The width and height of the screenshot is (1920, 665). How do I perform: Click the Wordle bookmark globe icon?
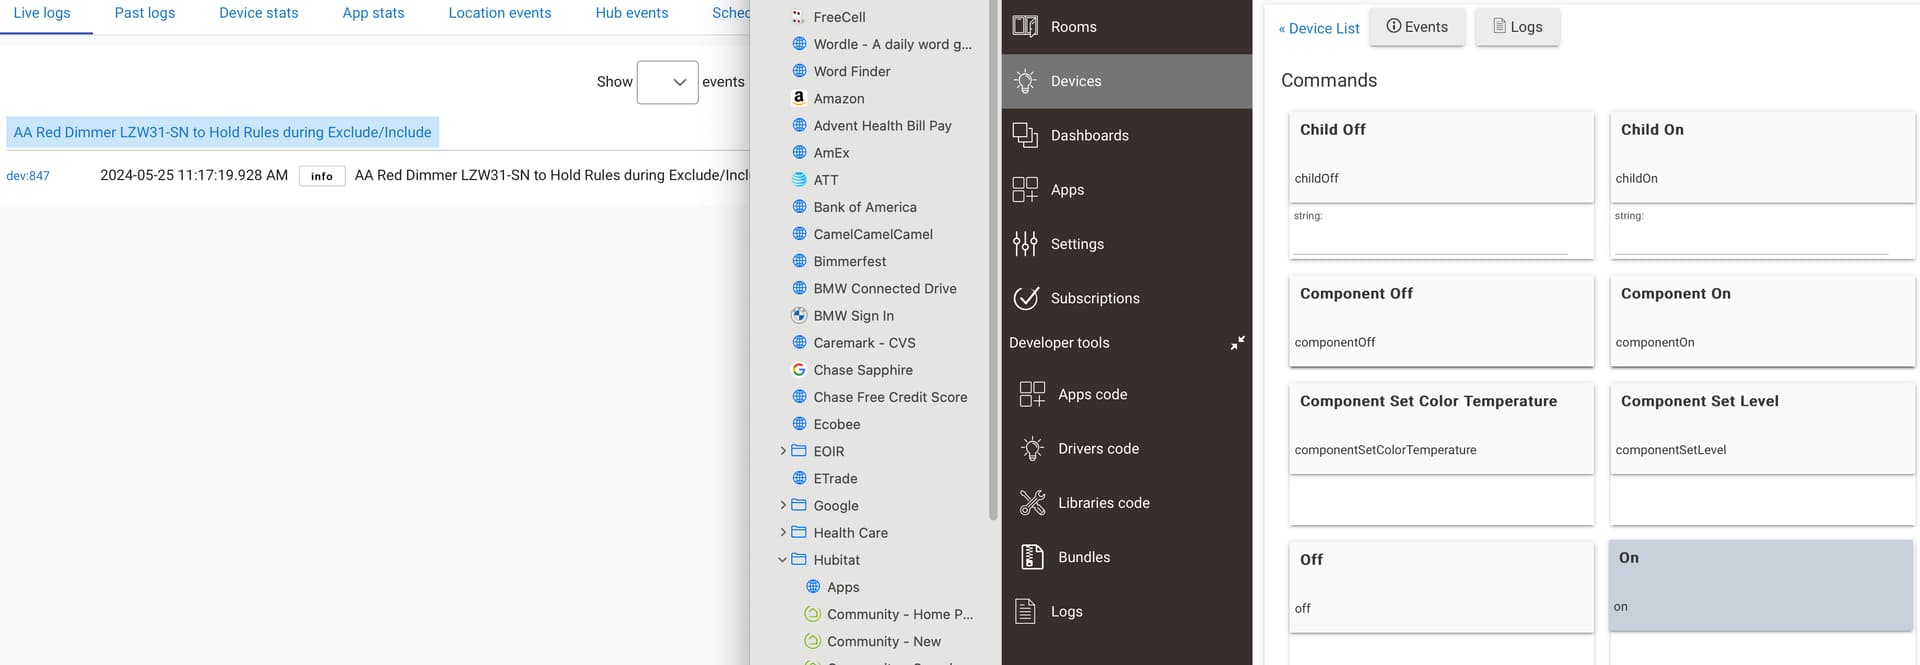point(799,44)
